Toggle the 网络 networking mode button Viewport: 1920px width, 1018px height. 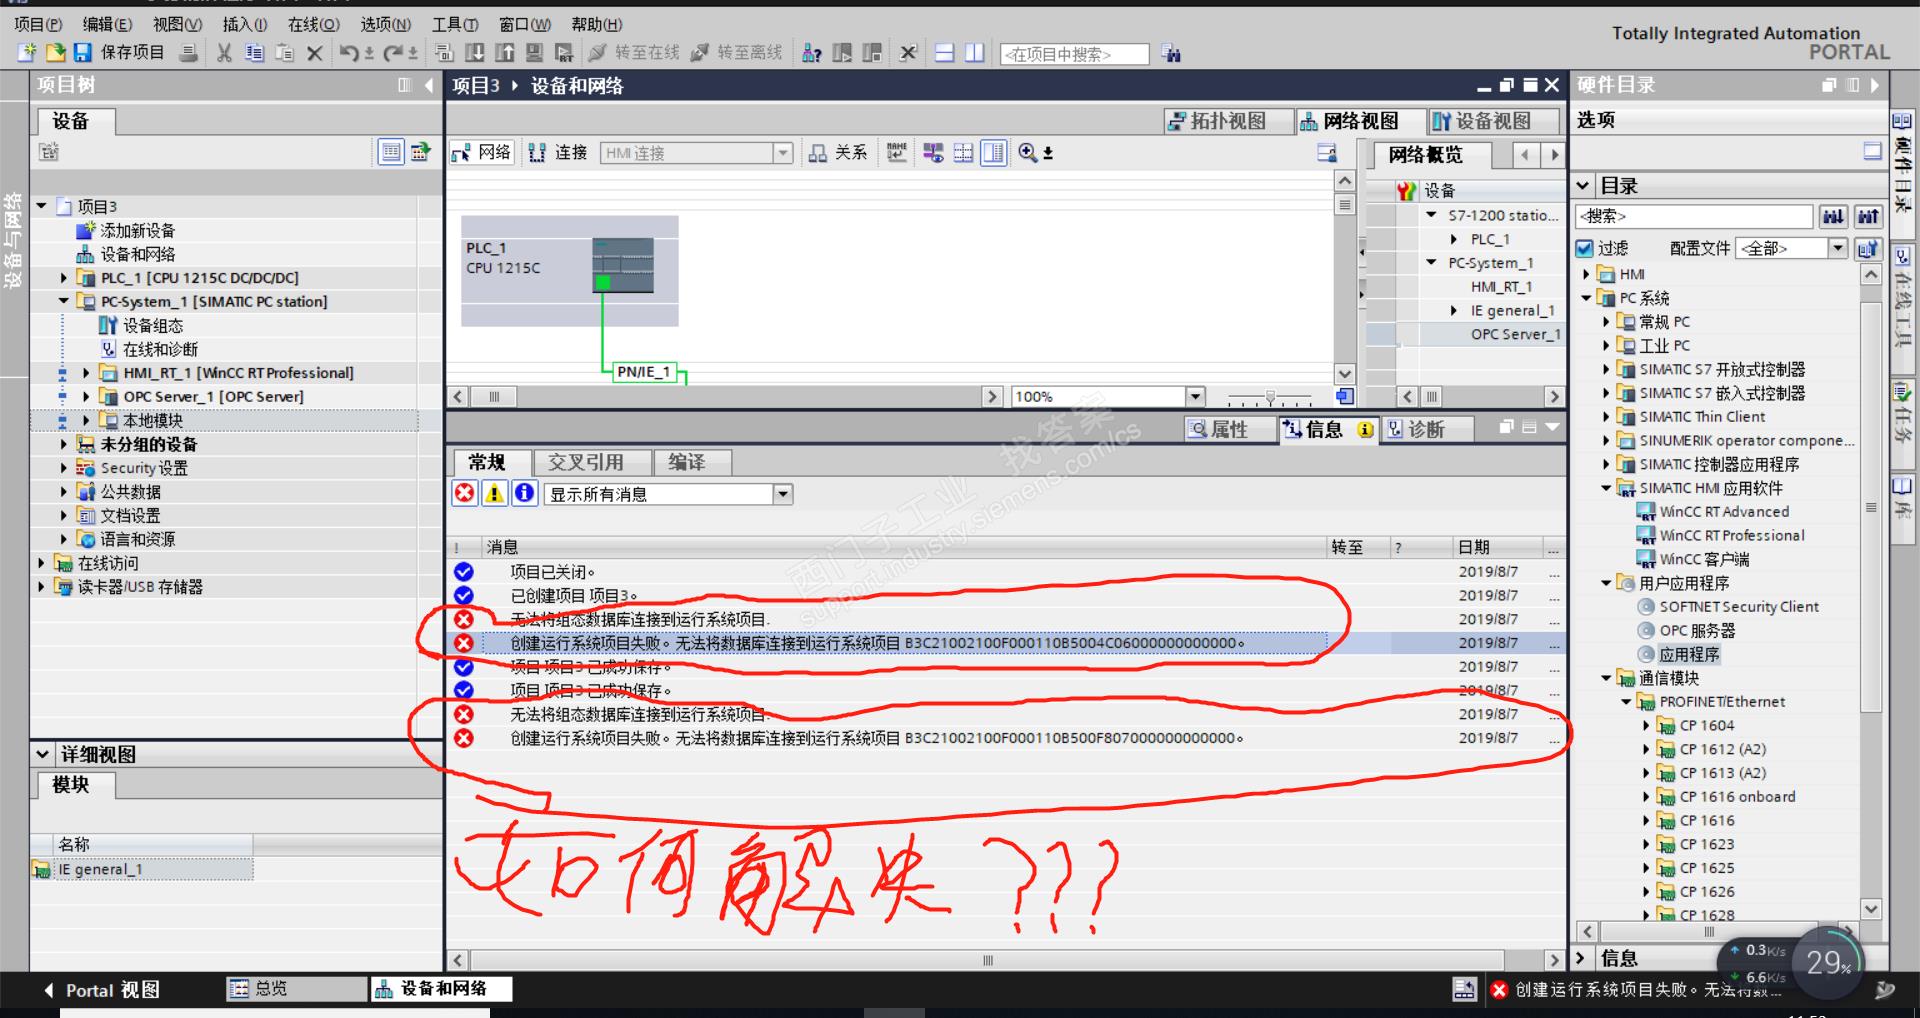tap(481, 152)
